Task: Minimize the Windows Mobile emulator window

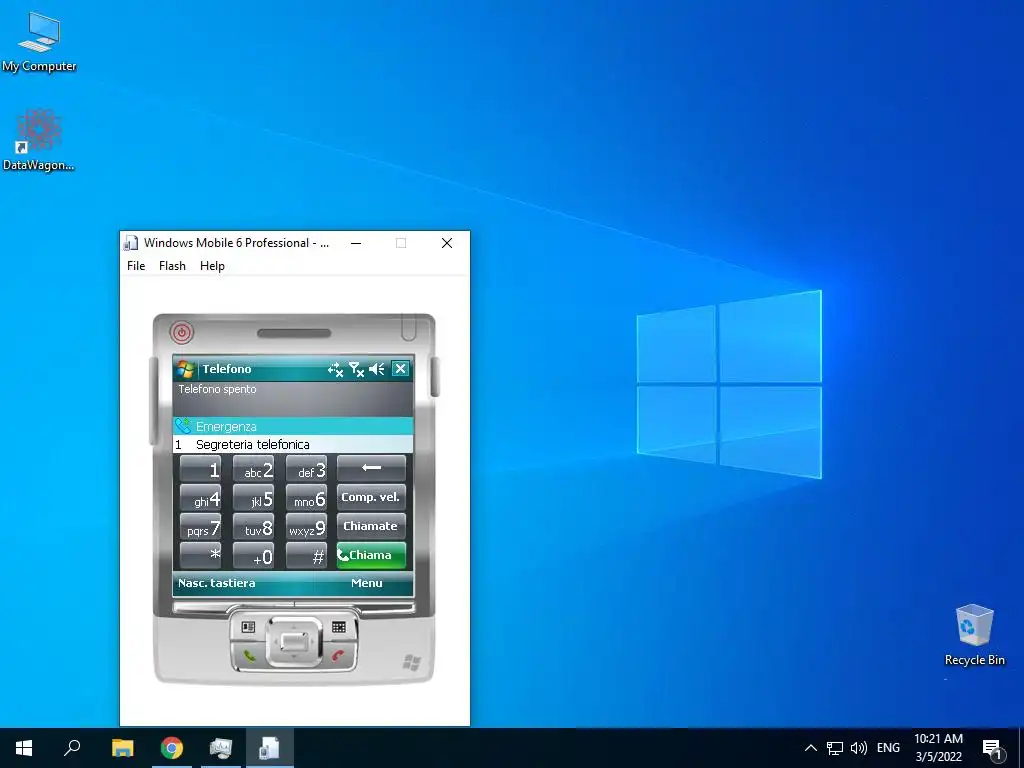Action: (356, 243)
